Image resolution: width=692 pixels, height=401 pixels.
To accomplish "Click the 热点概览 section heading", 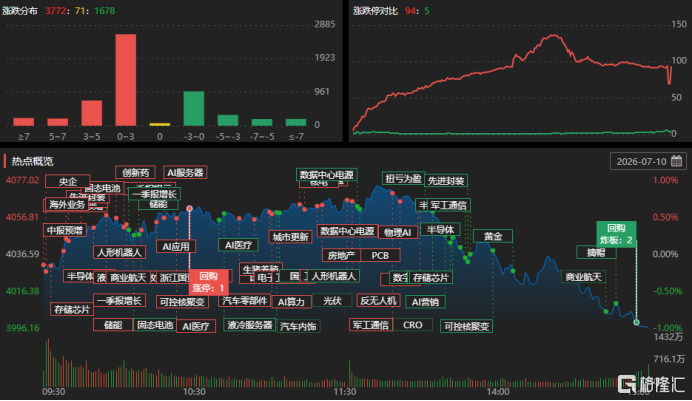I will (x=32, y=161).
